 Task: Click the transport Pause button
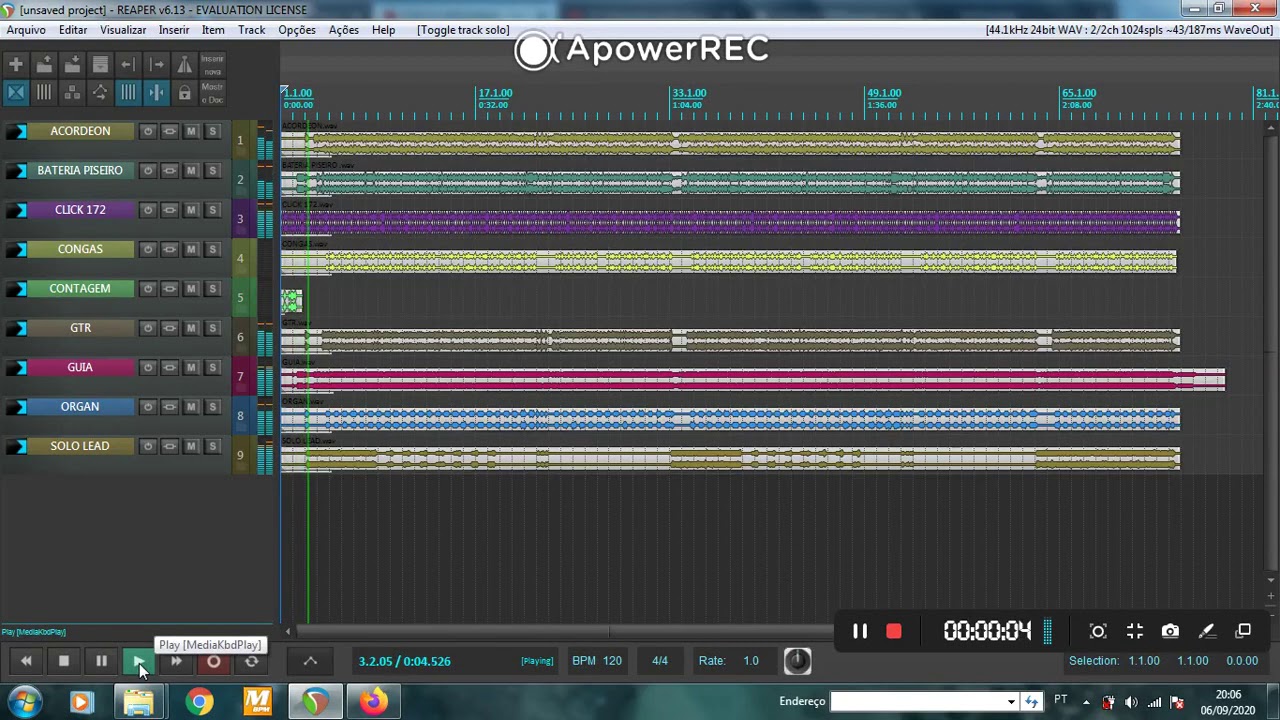[101, 661]
